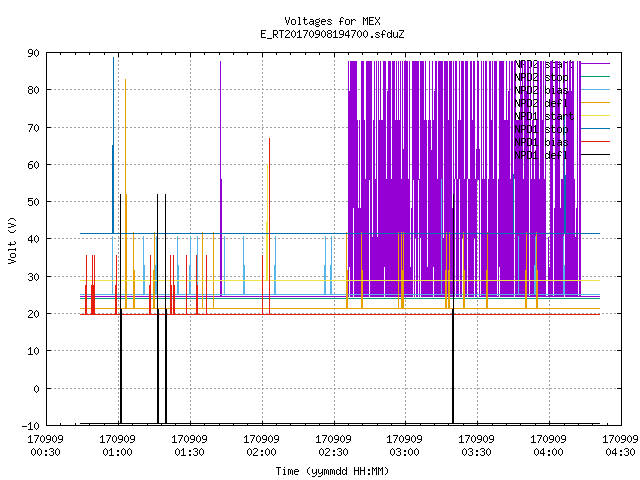Screen dimensions: 640x480
Task: Click the x-axis tick '170909 02:30'
Action: [x=333, y=446]
